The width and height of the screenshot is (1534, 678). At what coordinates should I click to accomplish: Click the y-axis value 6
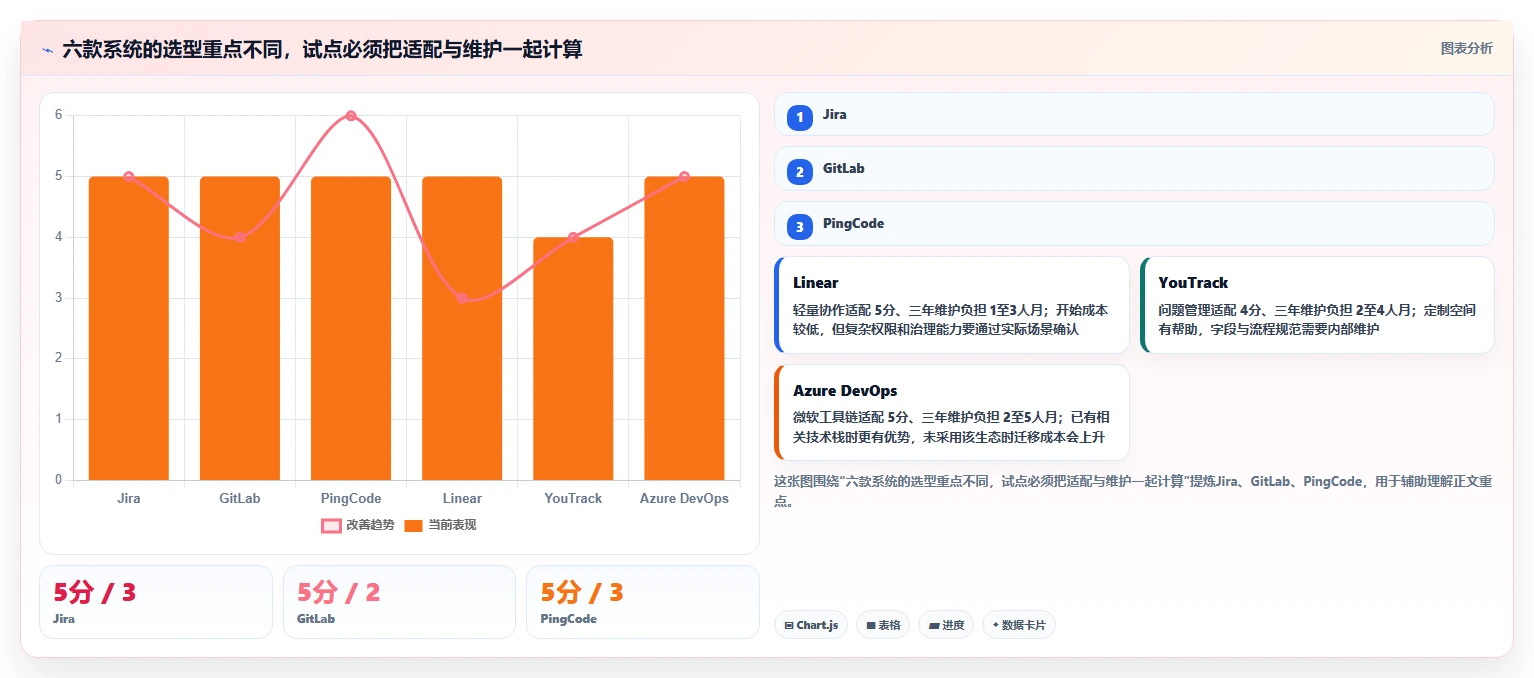click(58, 115)
